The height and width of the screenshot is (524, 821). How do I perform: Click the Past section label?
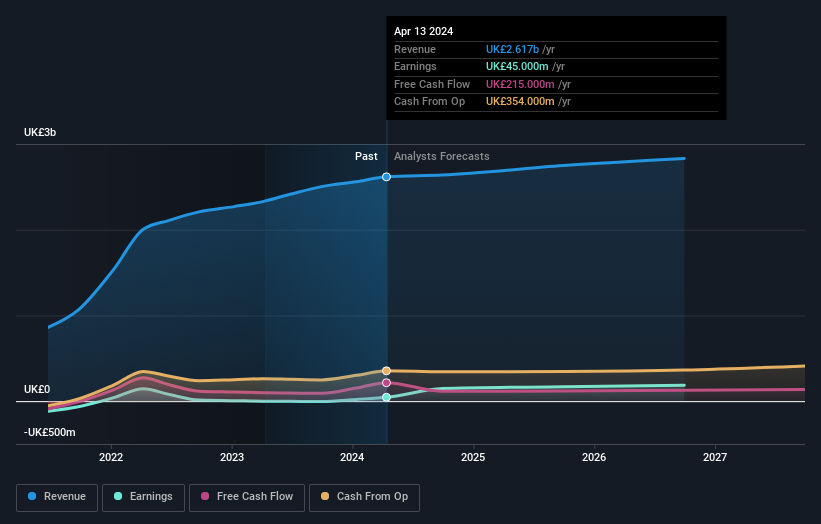pyautogui.click(x=366, y=157)
